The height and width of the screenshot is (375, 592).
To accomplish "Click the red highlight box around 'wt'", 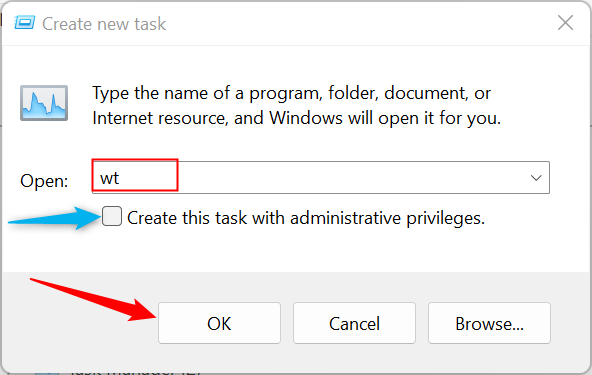I will click(135, 174).
